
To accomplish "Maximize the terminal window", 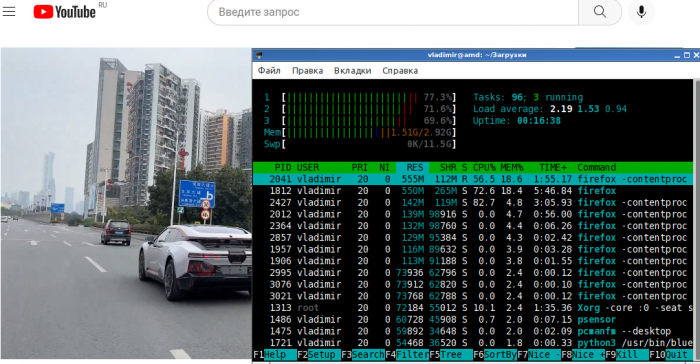I will [687, 55].
